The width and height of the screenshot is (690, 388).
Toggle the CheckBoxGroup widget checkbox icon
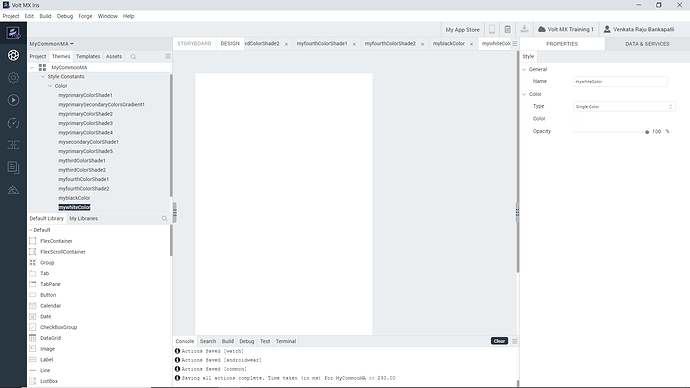click(x=33, y=327)
